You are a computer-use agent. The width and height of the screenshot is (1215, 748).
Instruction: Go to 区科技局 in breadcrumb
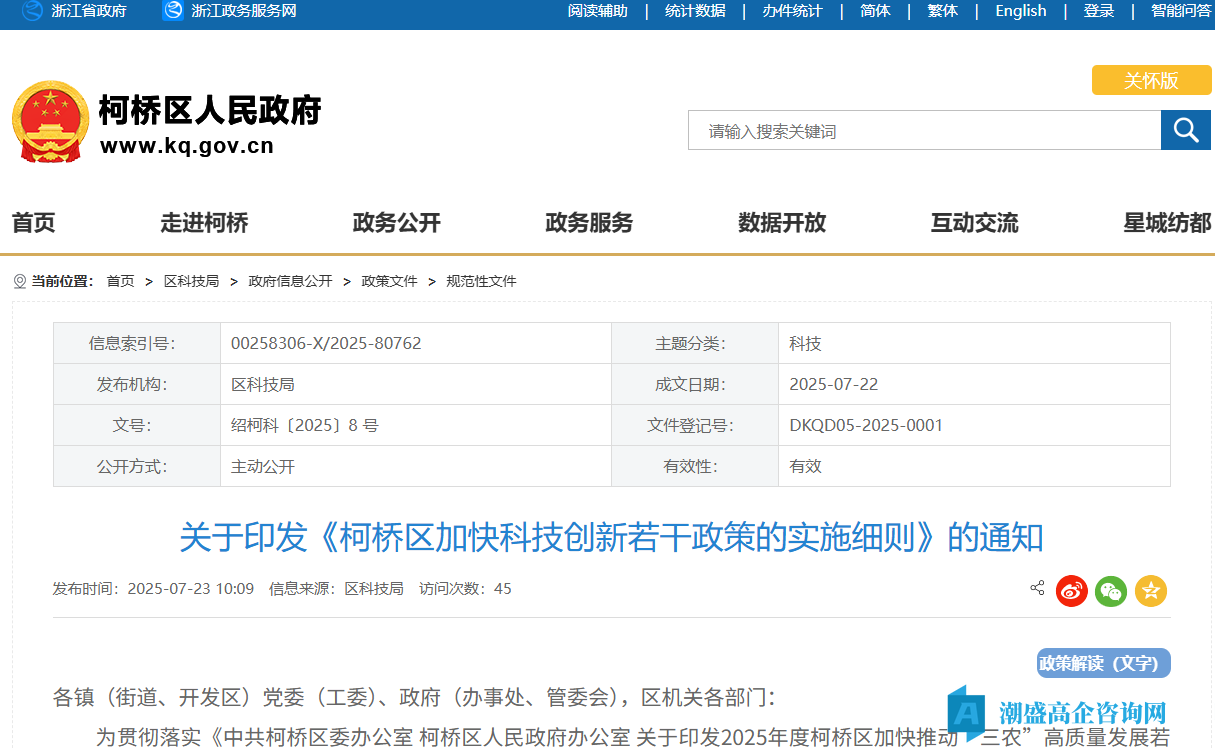click(x=191, y=281)
